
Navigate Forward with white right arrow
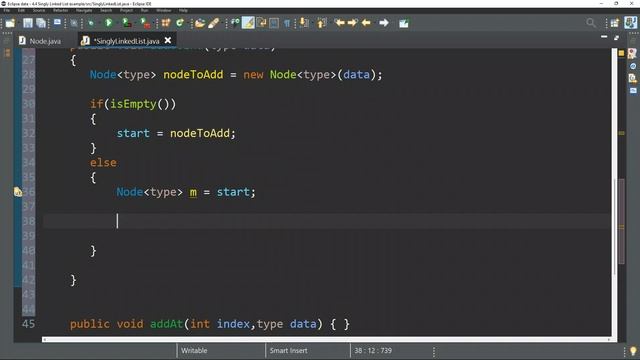(x=383, y=23)
